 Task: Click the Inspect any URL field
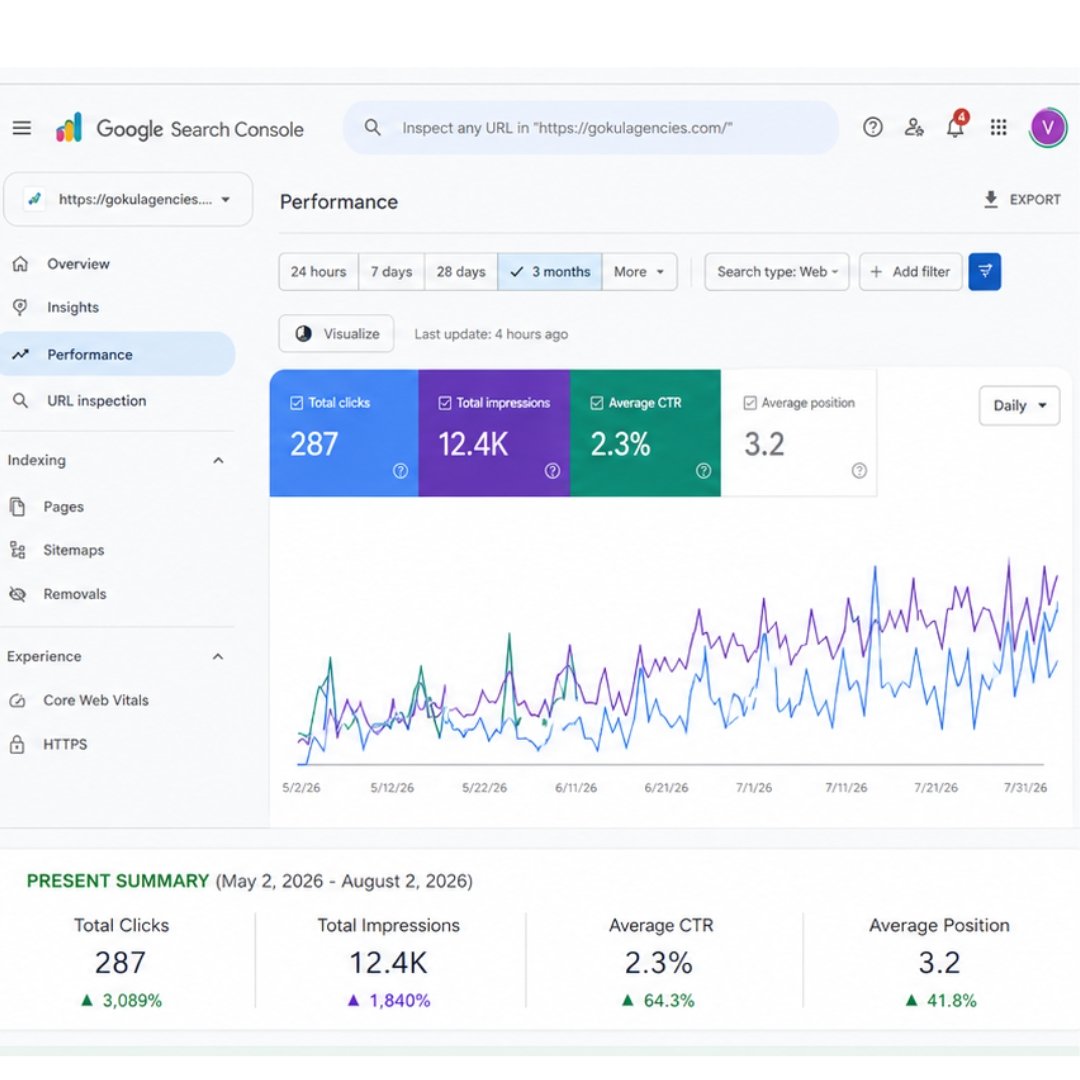click(x=591, y=127)
